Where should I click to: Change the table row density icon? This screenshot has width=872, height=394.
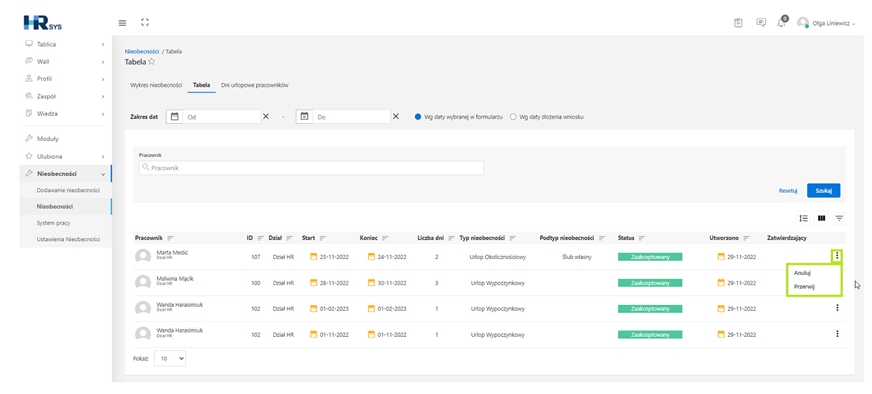click(803, 218)
